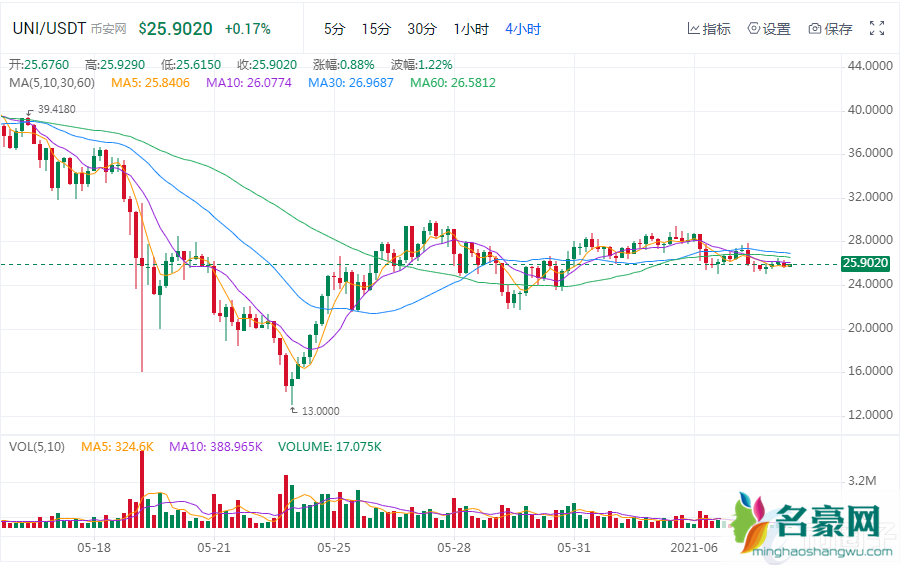Click the 05-21 date axis label

point(214,548)
